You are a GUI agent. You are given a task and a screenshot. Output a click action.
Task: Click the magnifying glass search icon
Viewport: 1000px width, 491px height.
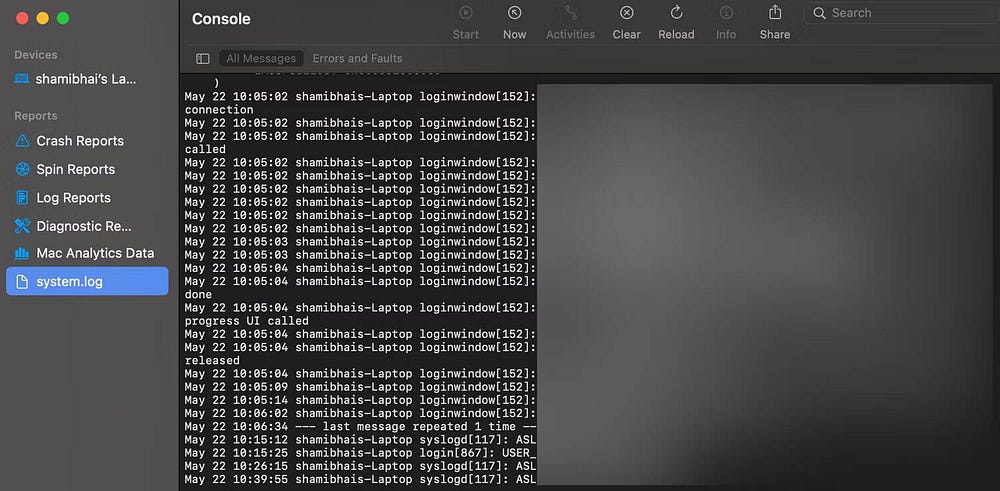click(x=820, y=13)
